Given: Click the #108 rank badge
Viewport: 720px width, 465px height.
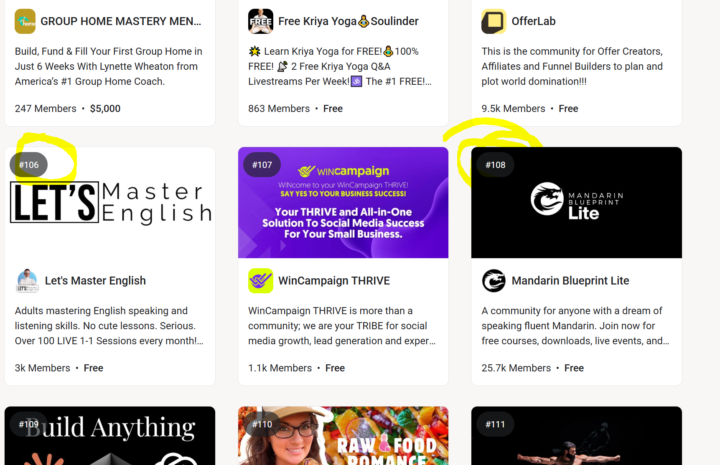Looking at the screenshot, I should (495, 165).
